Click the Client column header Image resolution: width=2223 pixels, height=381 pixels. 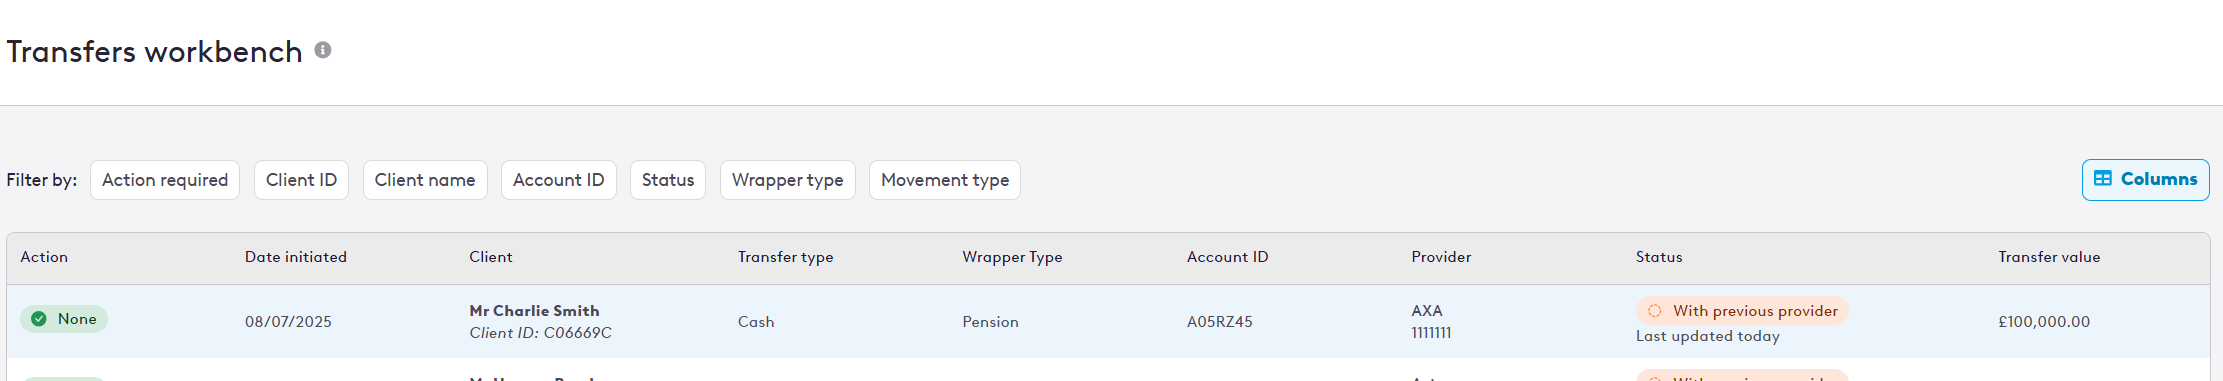[x=491, y=257]
